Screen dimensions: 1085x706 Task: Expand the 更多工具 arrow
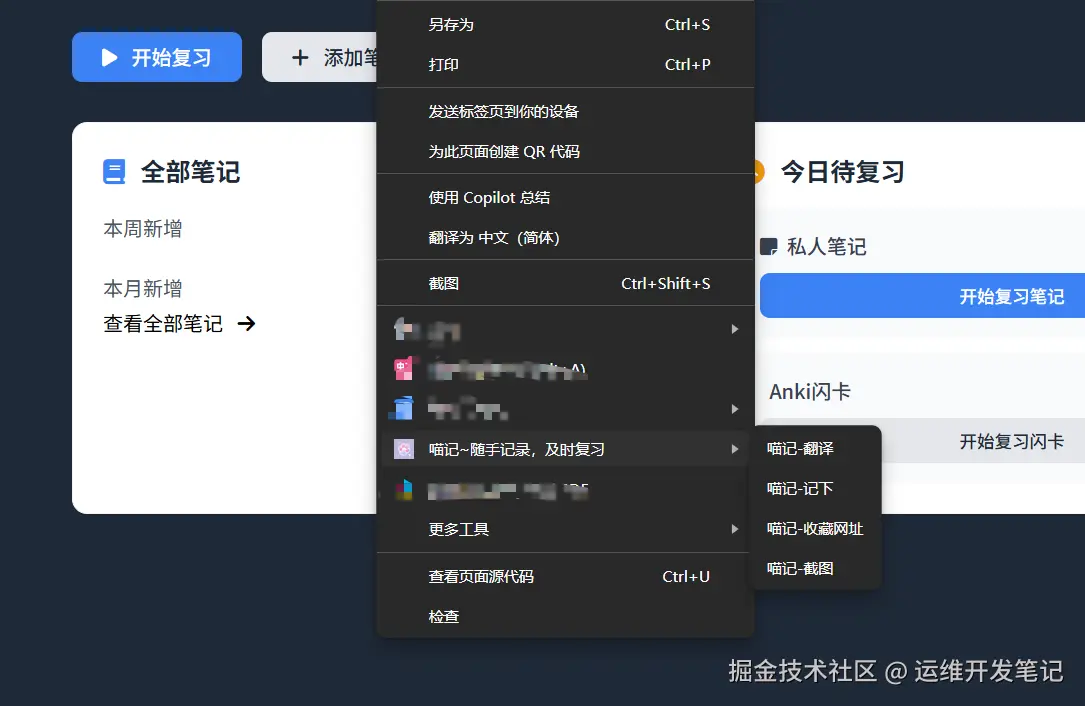pyautogui.click(x=735, y=530)
